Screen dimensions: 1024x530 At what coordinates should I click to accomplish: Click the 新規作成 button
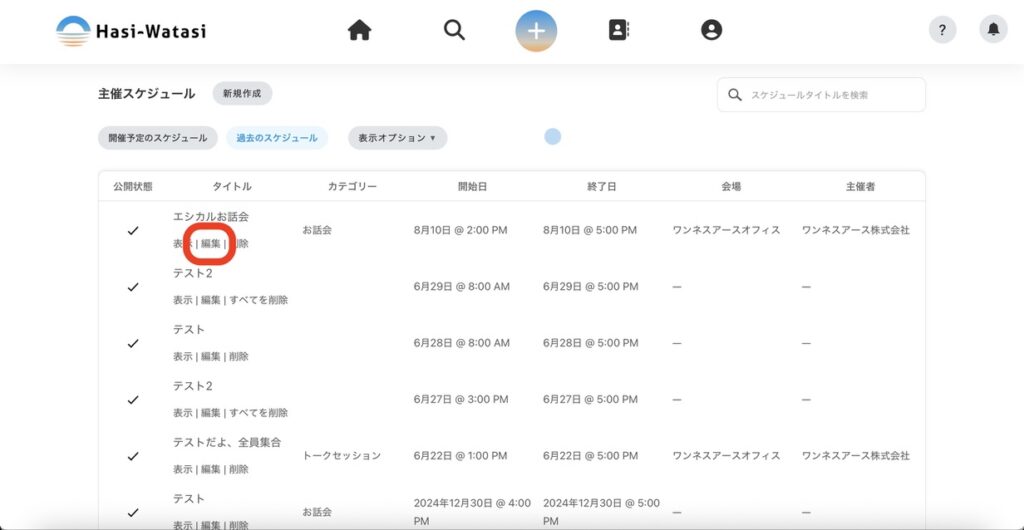(x=242, y=94)
